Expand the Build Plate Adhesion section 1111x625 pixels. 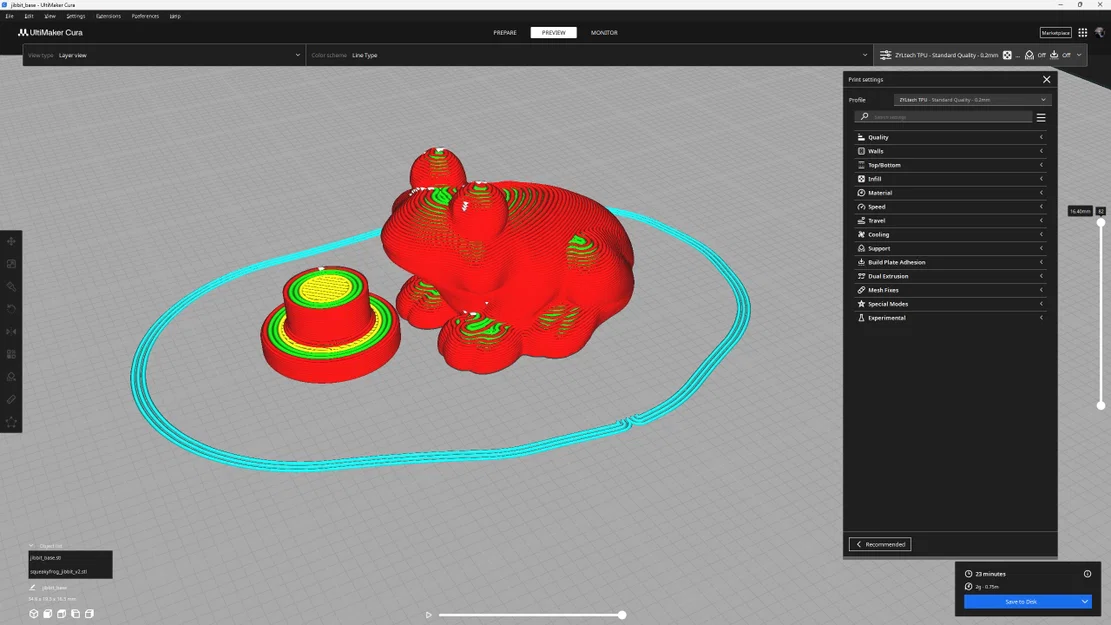coord(949,262)
